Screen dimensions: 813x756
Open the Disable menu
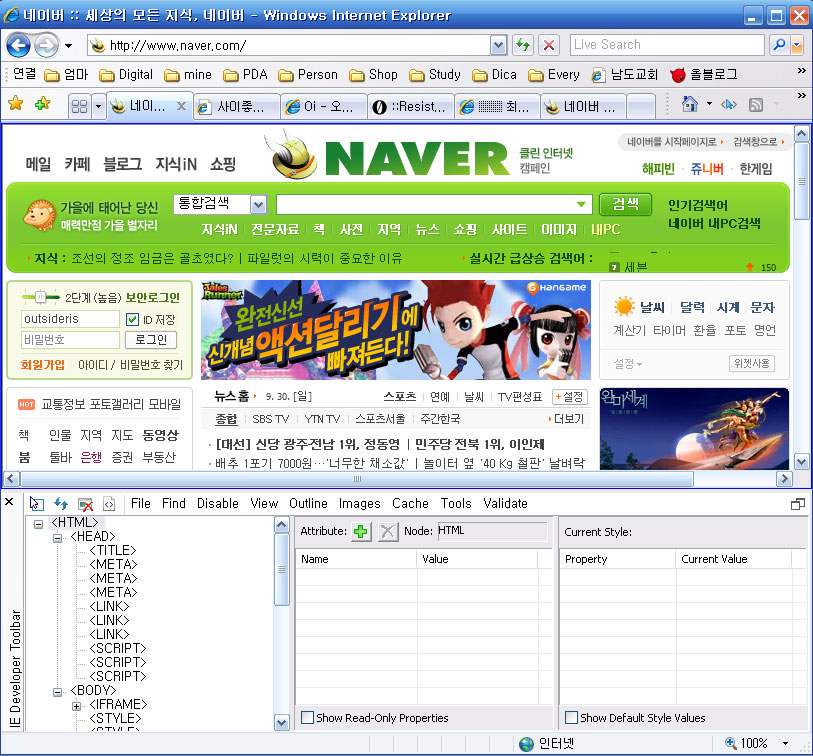click(x=218, y=503)
